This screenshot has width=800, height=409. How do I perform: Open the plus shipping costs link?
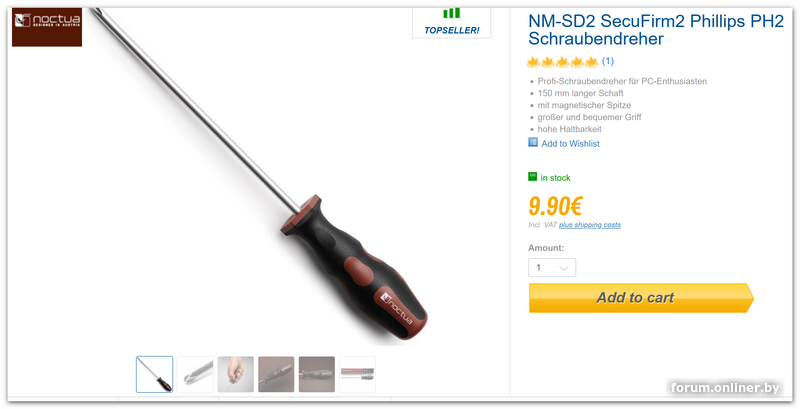[x=590, y=225]
